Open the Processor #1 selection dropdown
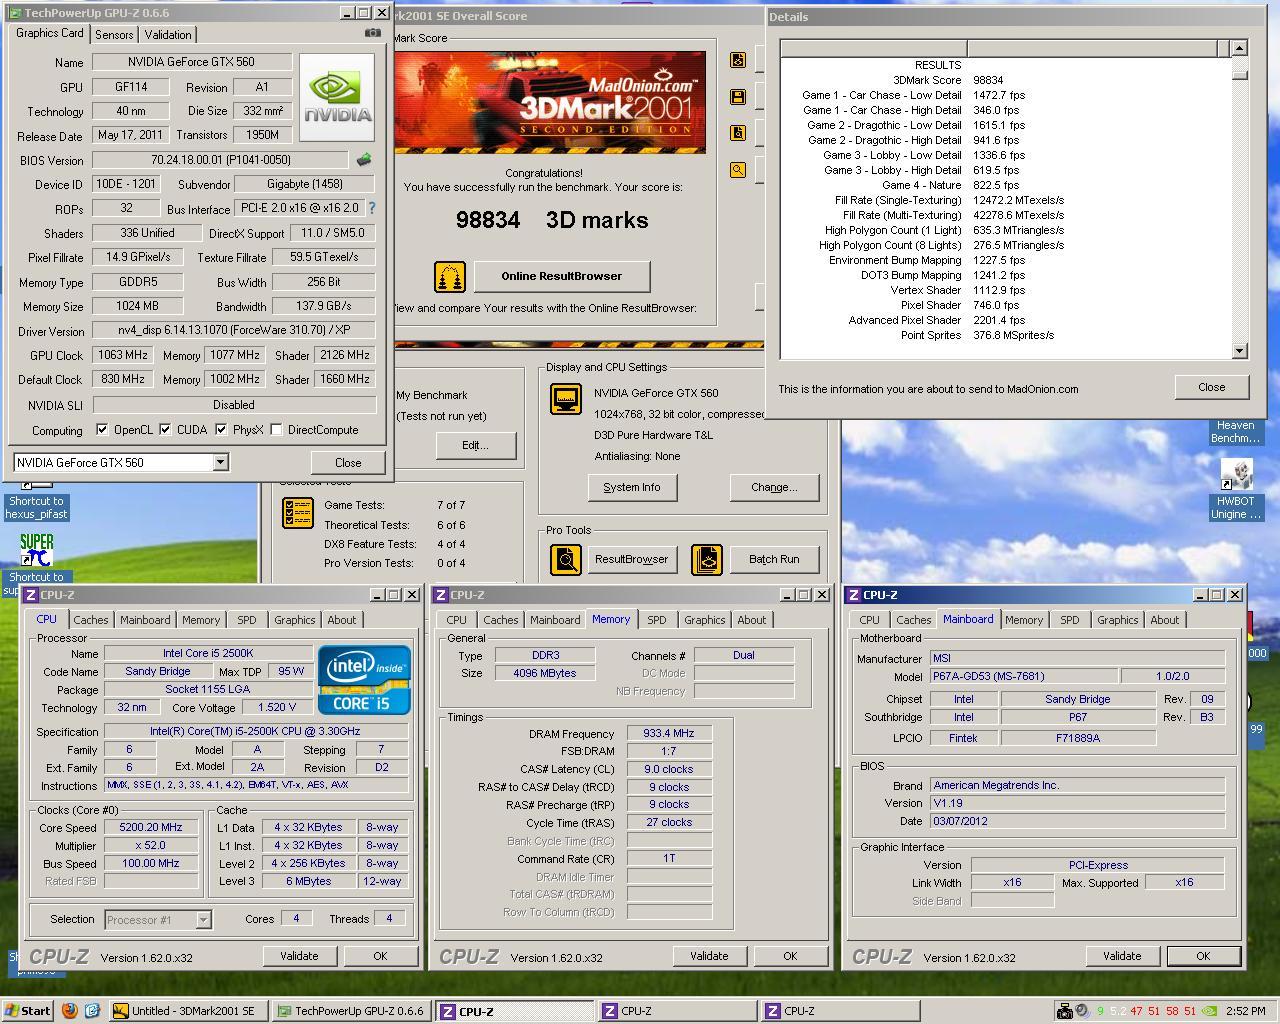The height and width of the screenshot is (1024, 1280). coord(203,920)
